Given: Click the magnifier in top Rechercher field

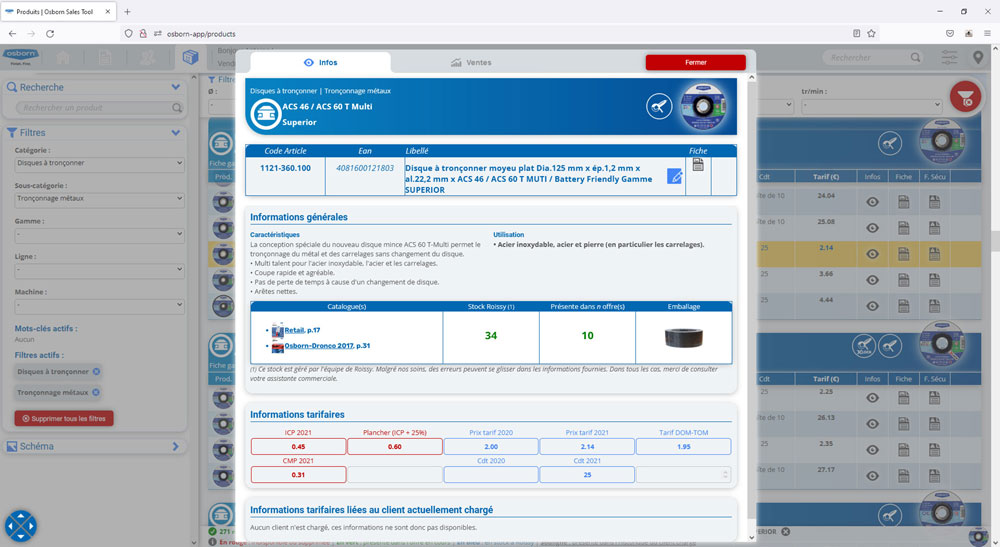Looking at the screenshot, I should pyautogui.click(x=915, y=57).
